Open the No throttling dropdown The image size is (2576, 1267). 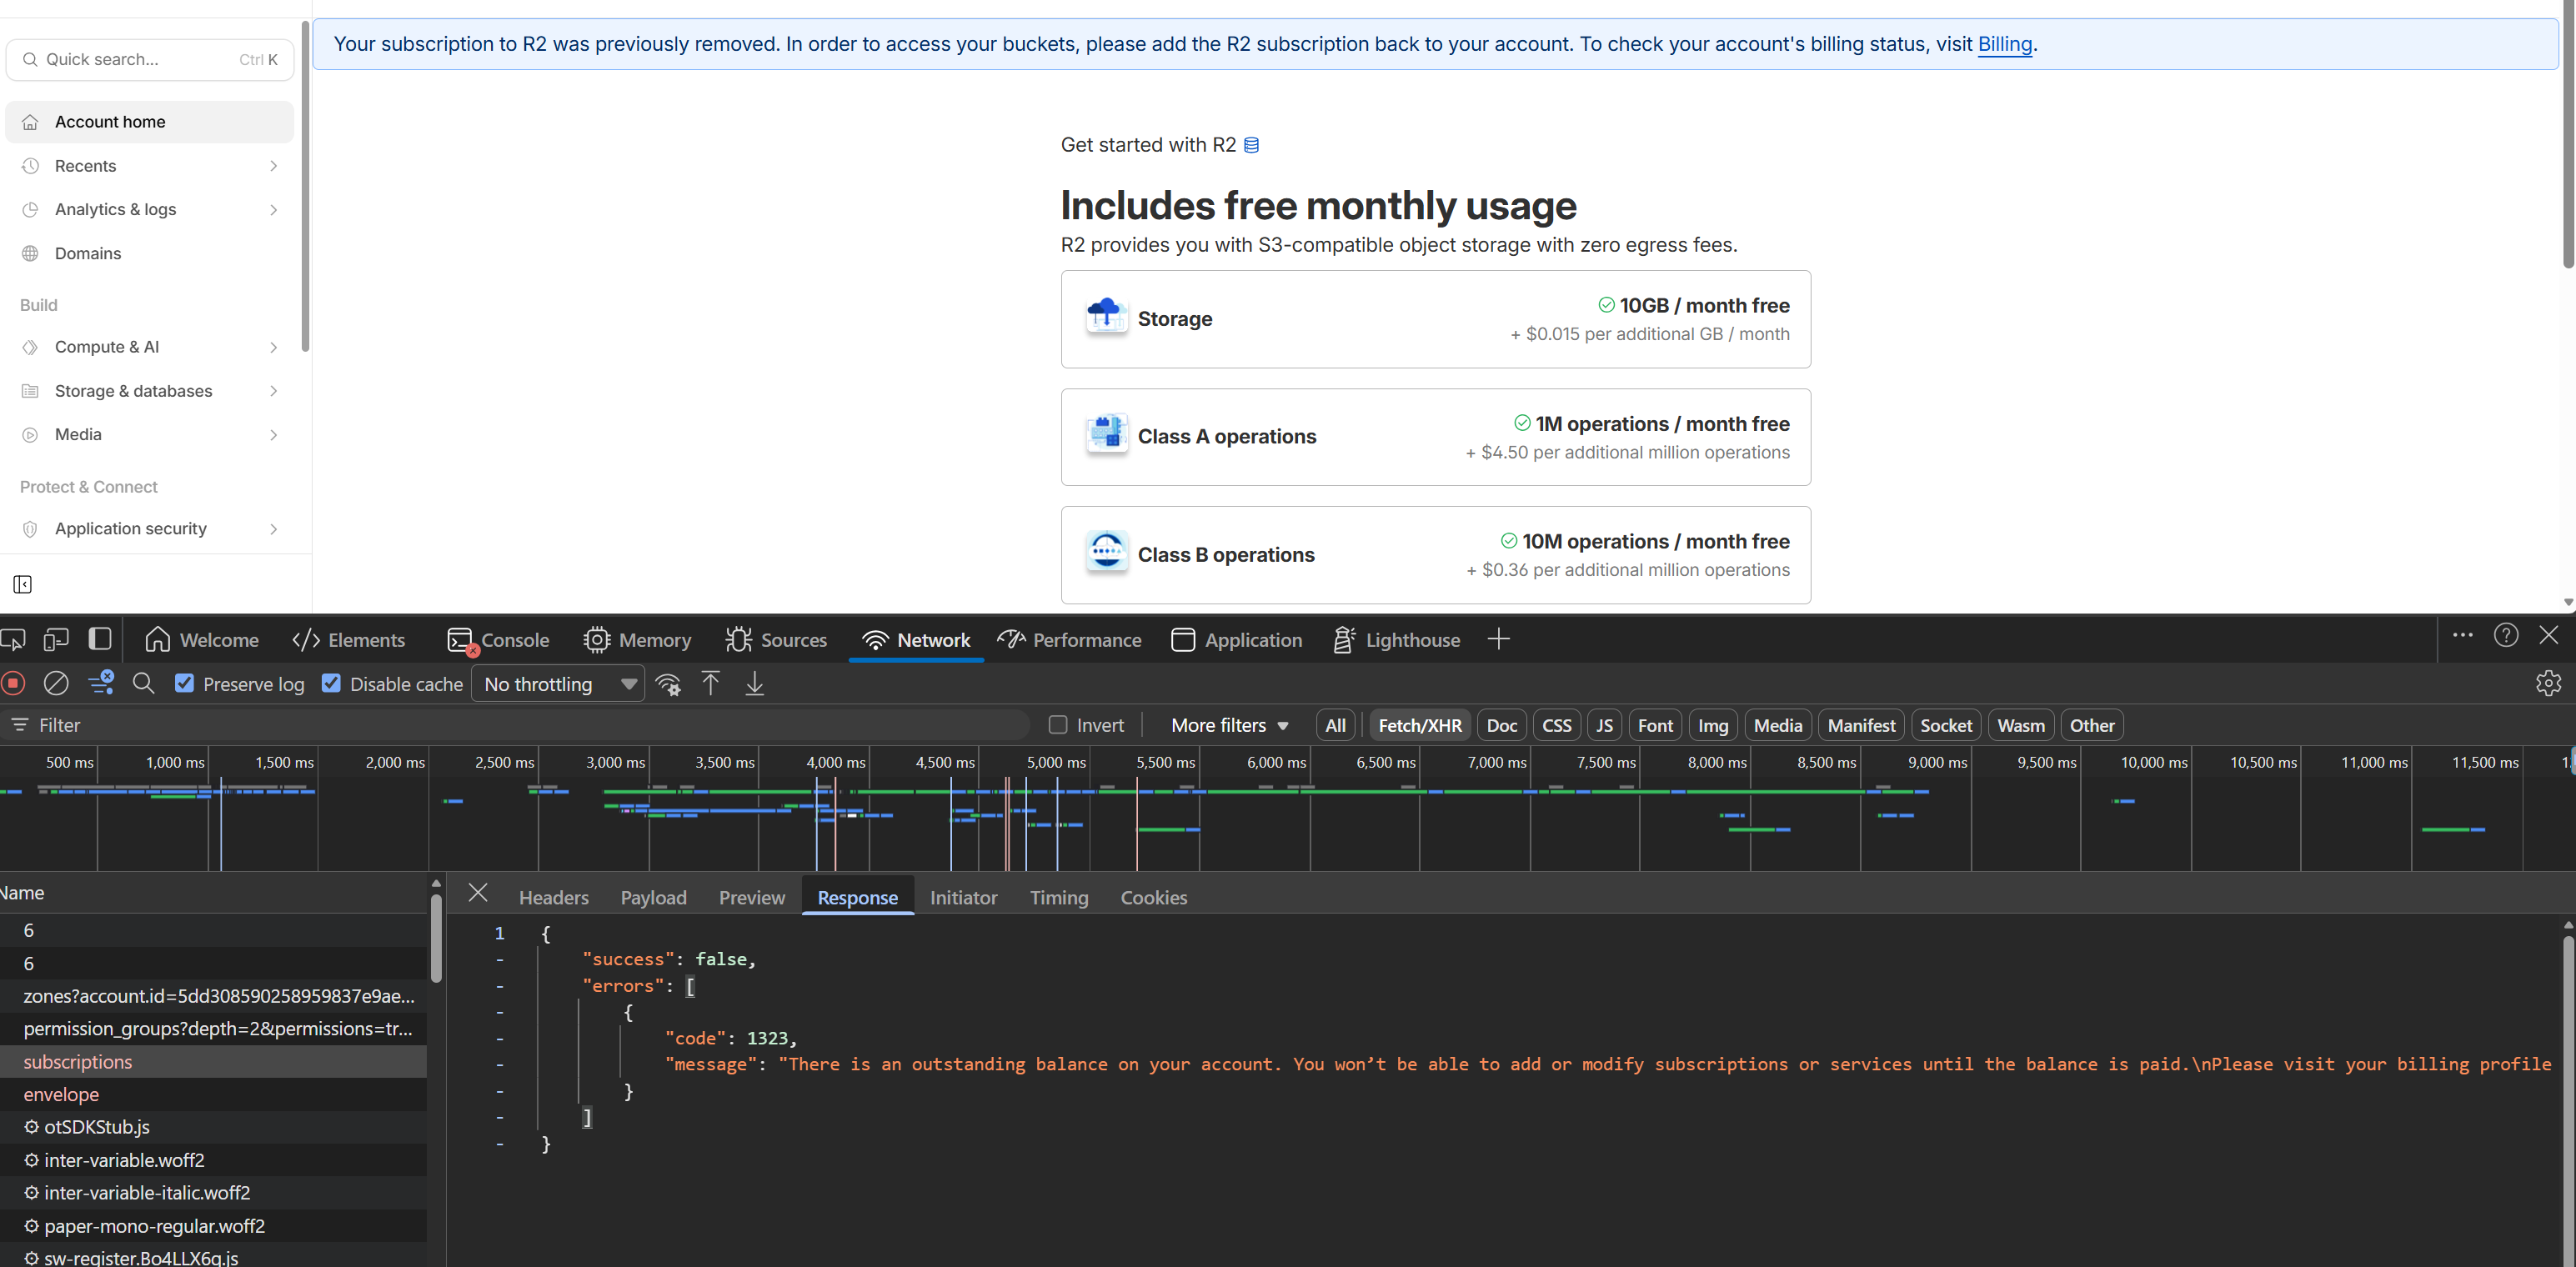click(x=558, y=684)
